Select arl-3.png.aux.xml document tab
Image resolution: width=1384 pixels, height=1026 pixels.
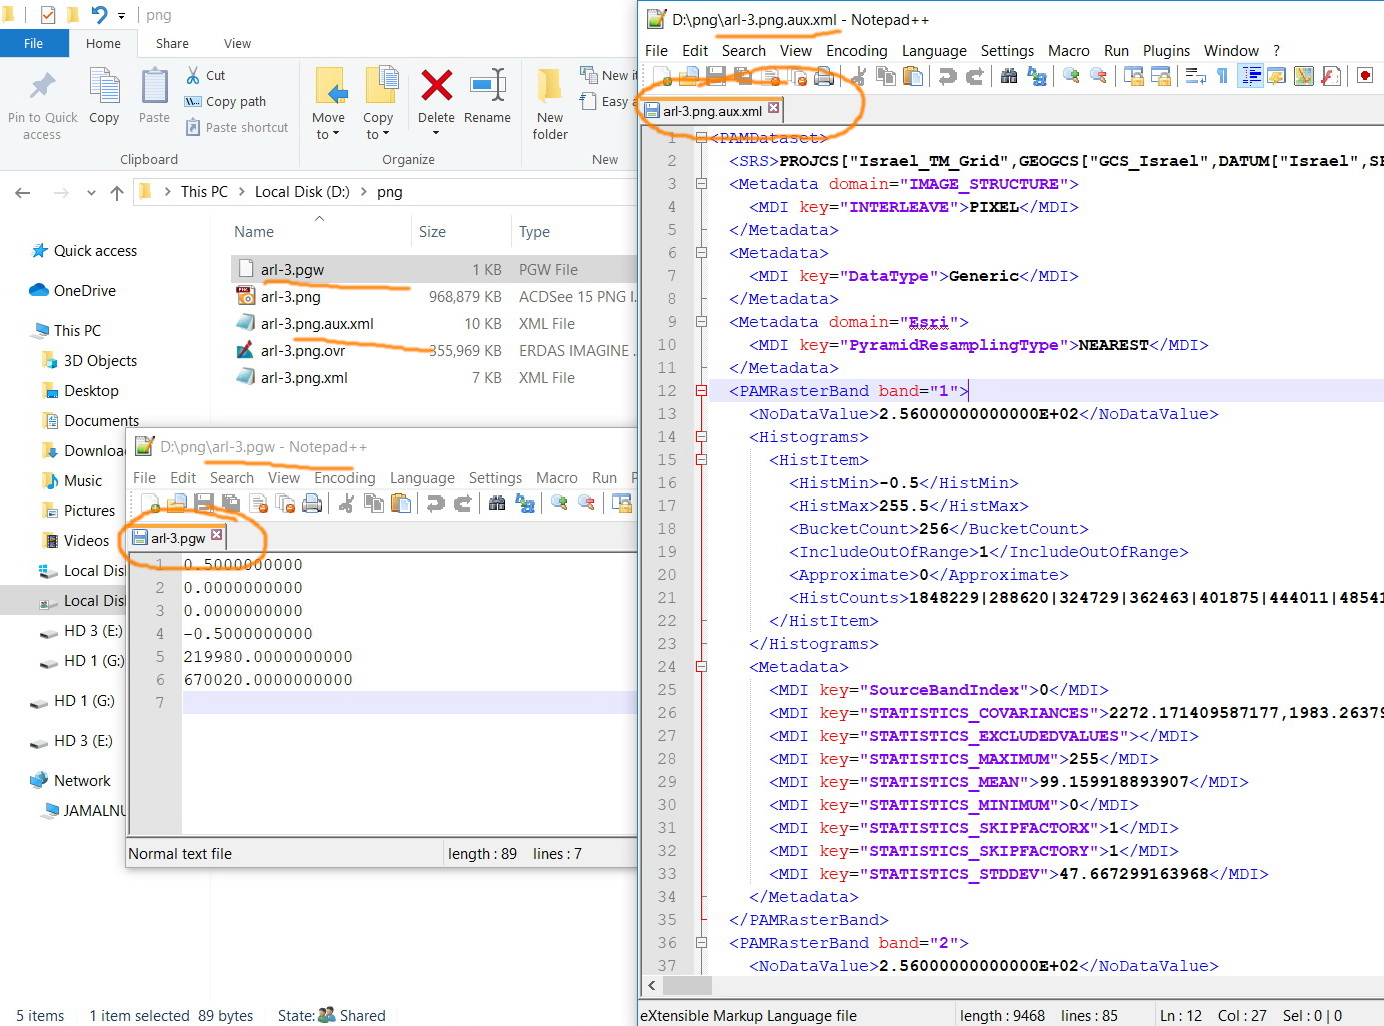(x=712, y=111)
